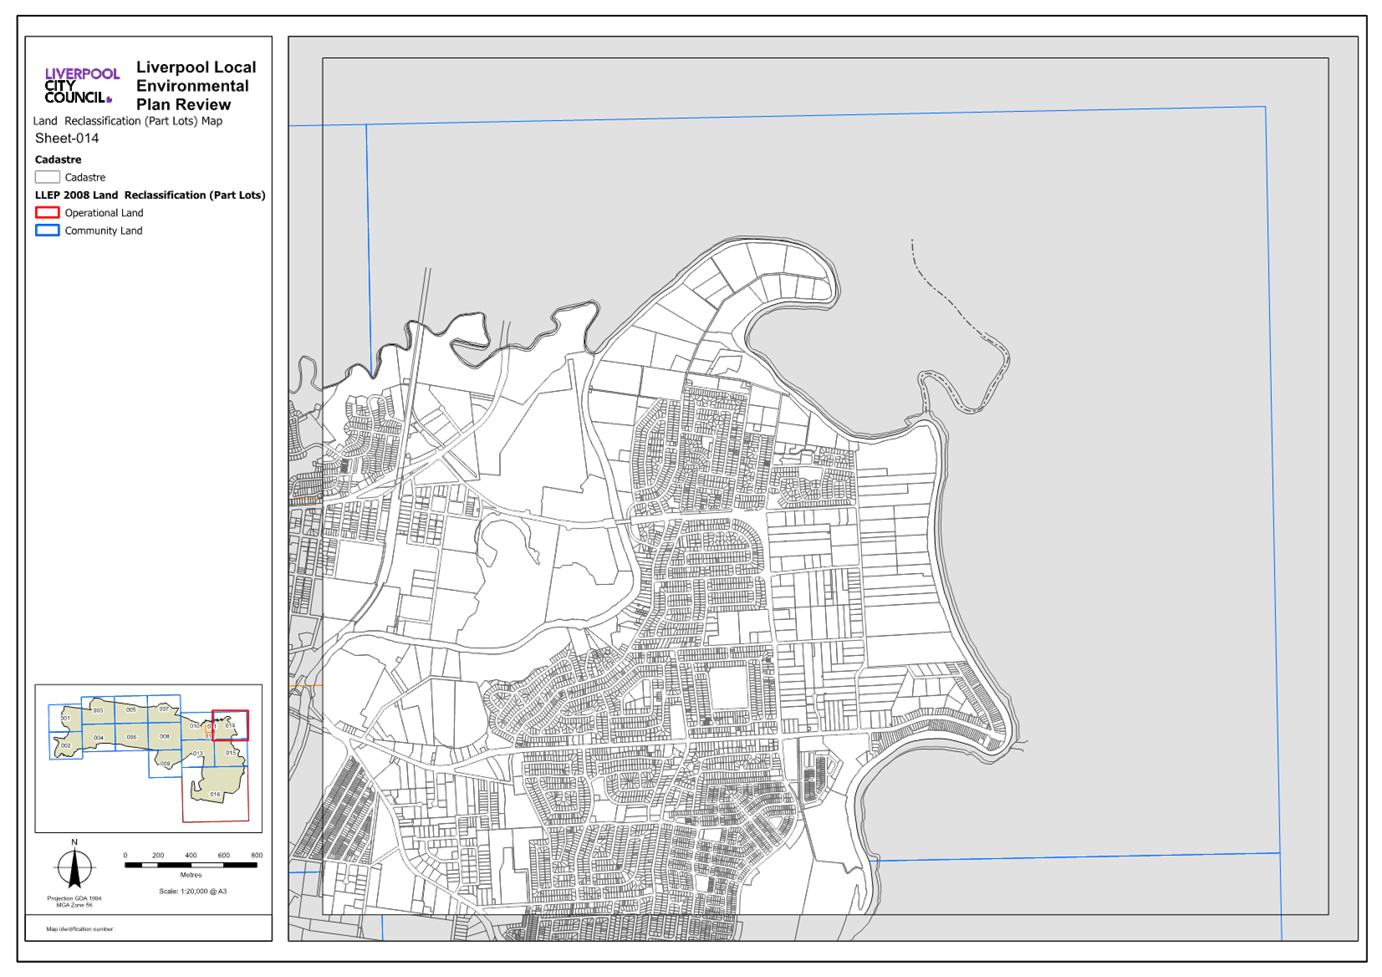
Task: Click the blue Community Land legend swatch
Action: click(x=47, y=231)
